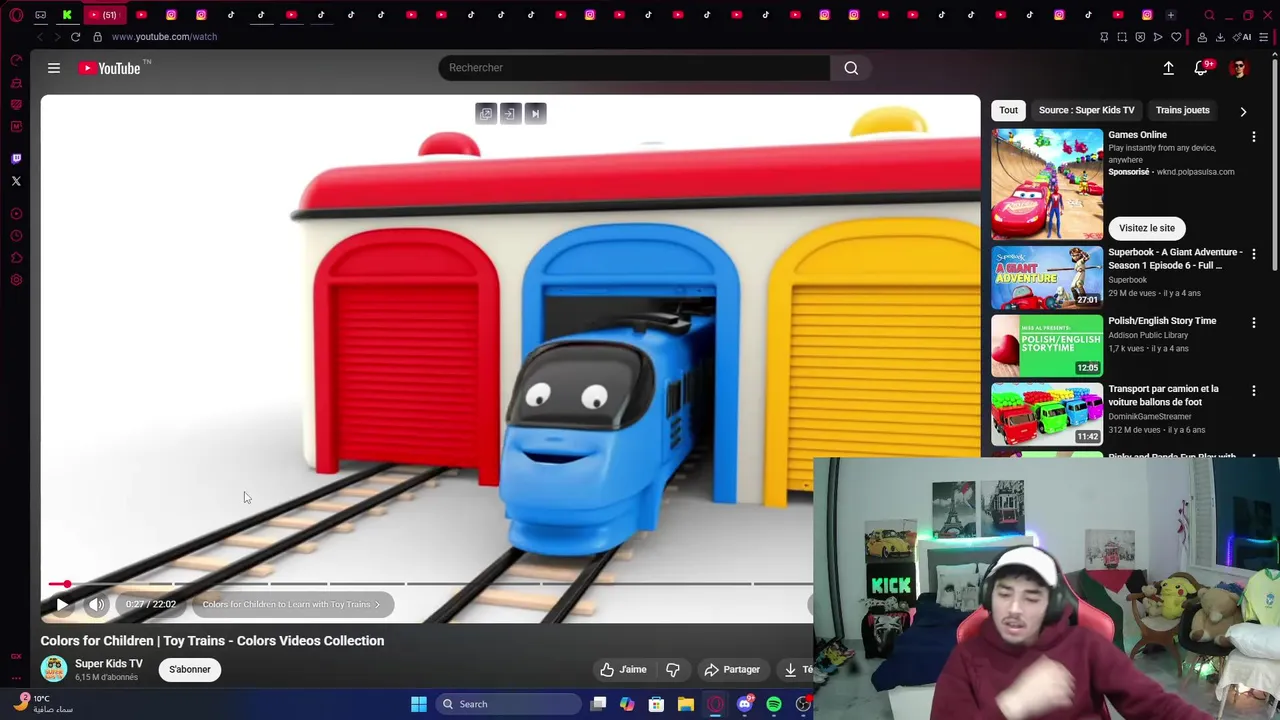
Task: Open the ad blocker shield icon
Action: (x=1140, y=37)
